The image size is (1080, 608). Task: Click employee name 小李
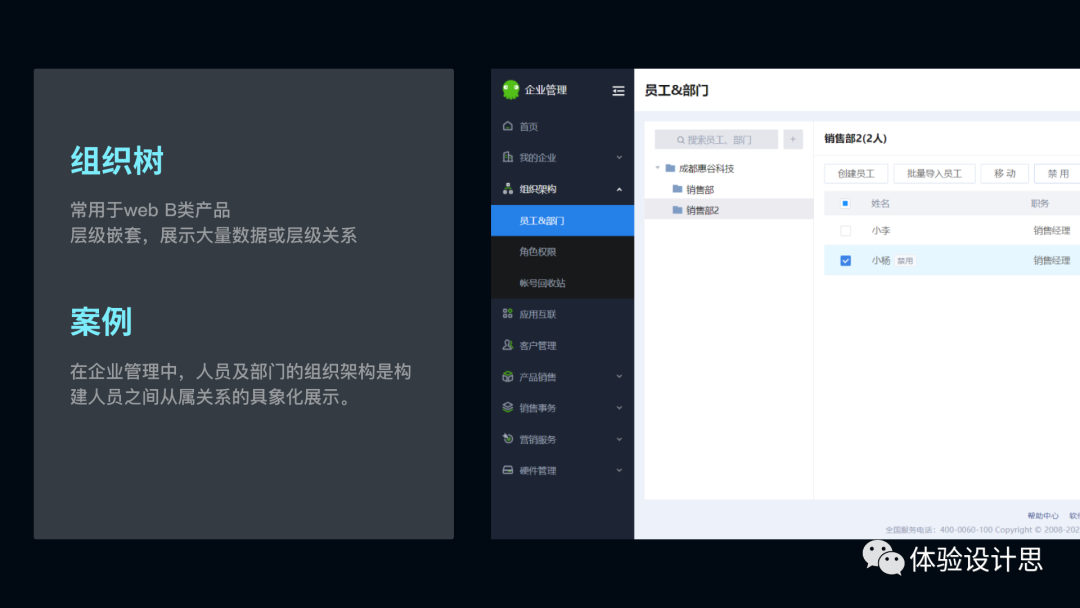[881, 231]
